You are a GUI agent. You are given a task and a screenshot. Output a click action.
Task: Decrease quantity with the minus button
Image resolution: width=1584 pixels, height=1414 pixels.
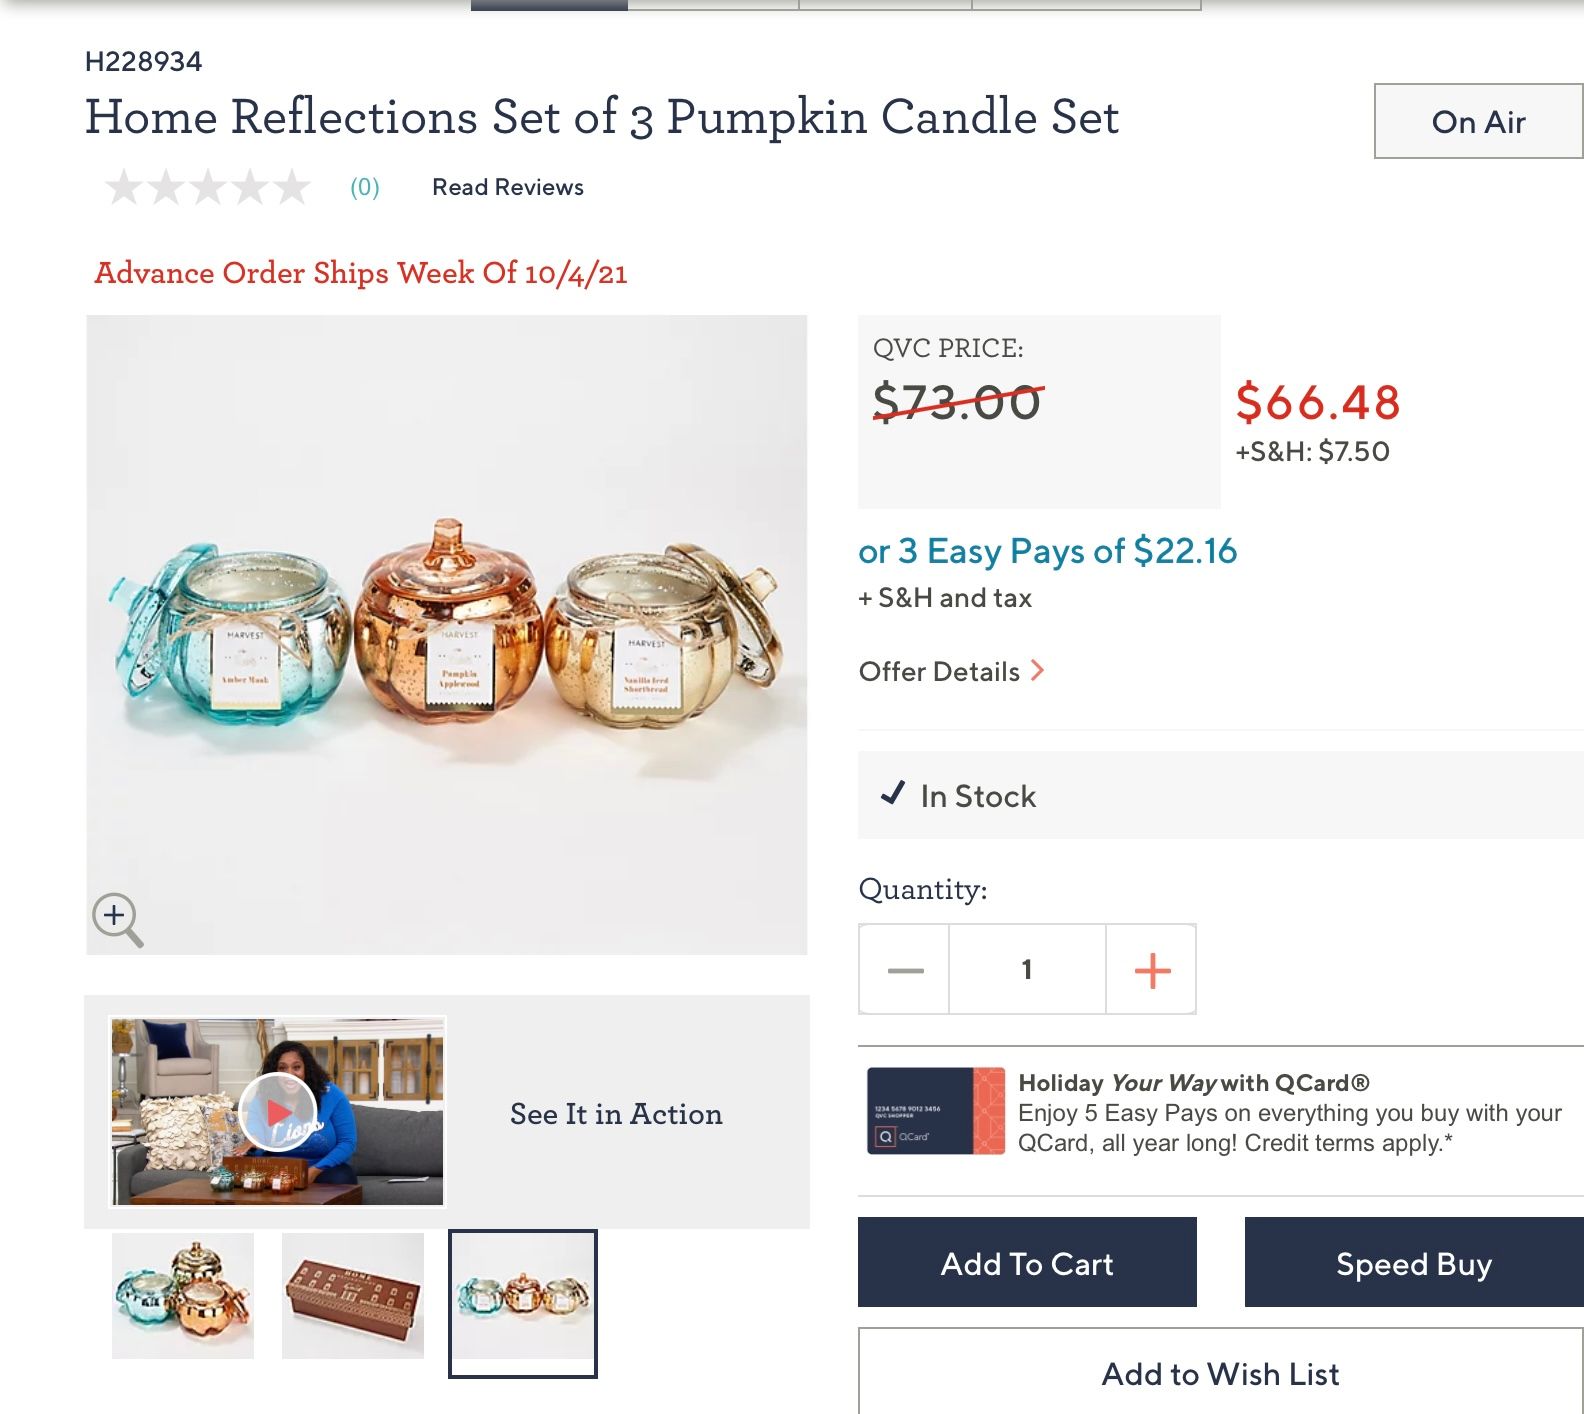pos(905,970)
